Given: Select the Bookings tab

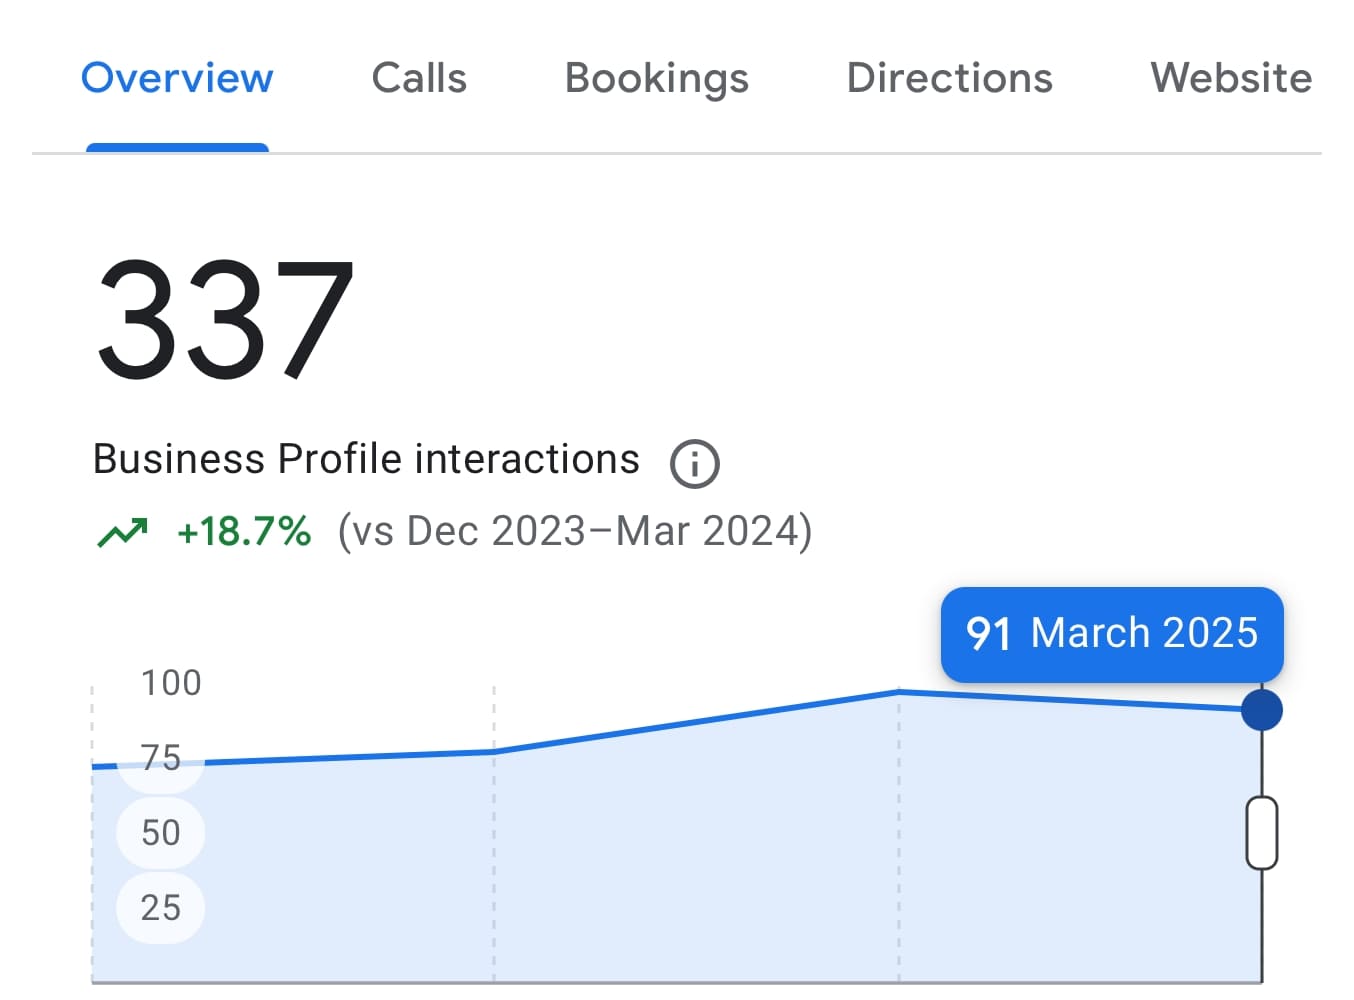Looking at the screenshot, I should (x=656, y=78).
